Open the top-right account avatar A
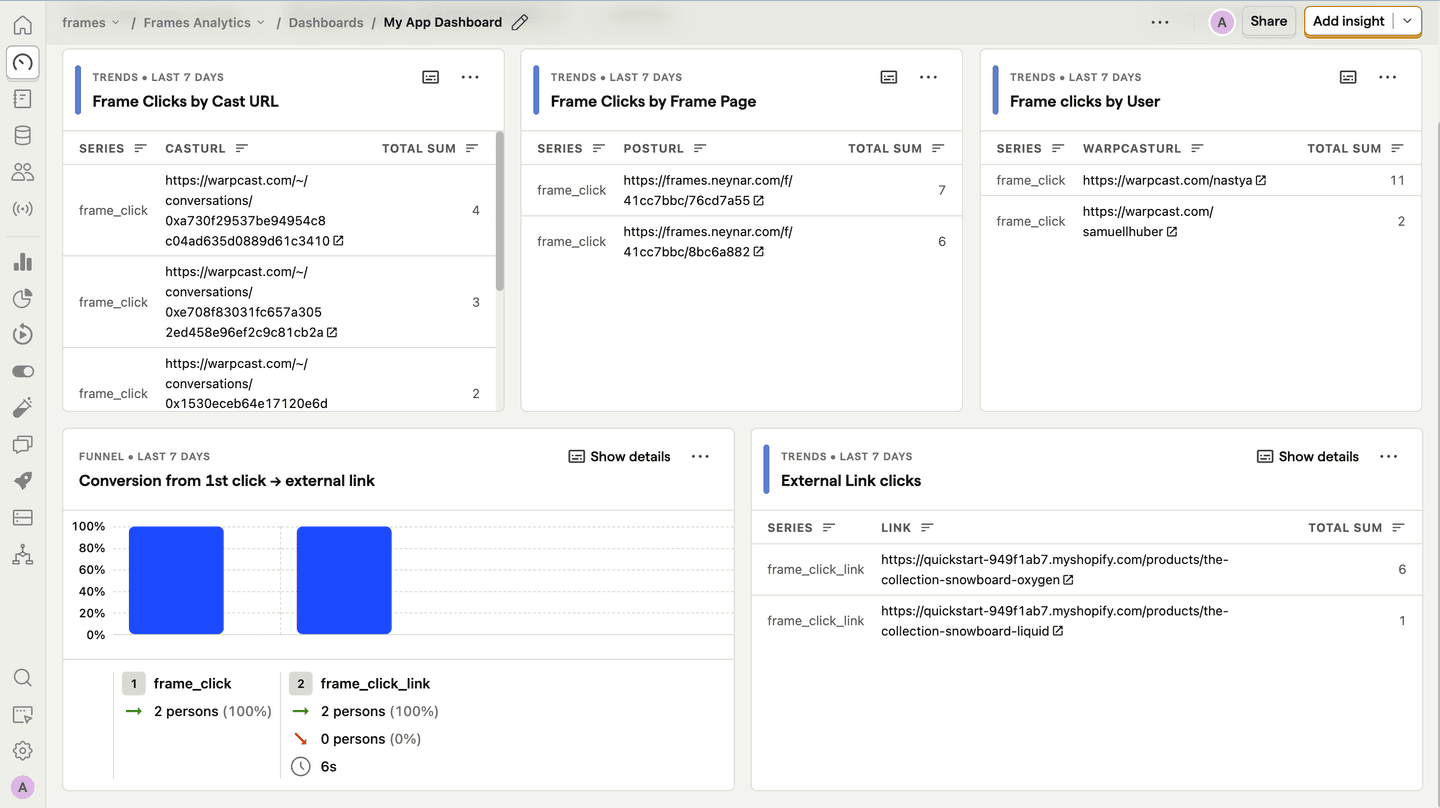The image size is (1440, 808). pos(1221,22)
